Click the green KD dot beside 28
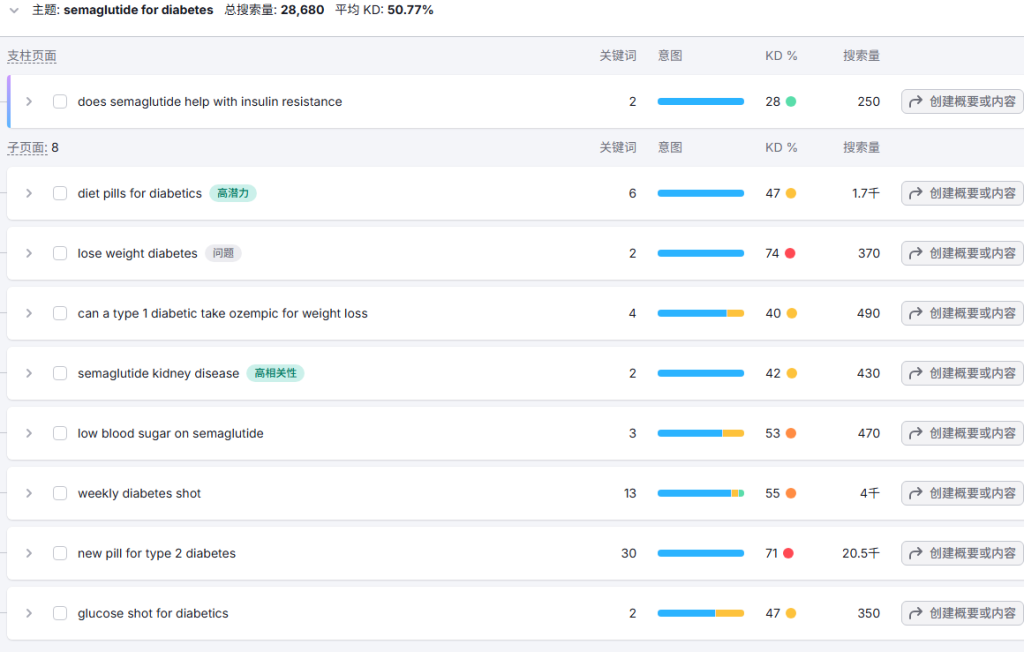Image resolution: width=1024 pixels, height=652 pixels. click(791, 101)
